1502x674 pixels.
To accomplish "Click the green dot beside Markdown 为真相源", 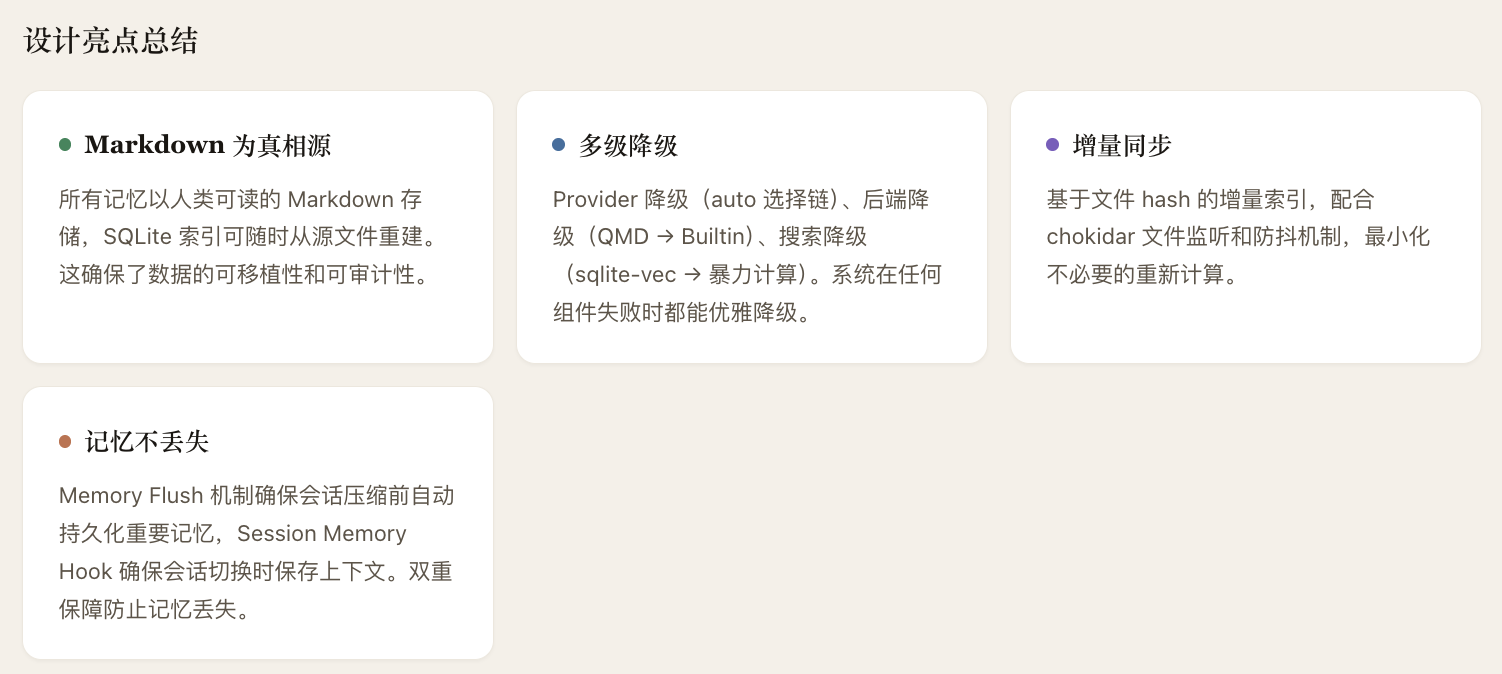I will tap(65, 145).
